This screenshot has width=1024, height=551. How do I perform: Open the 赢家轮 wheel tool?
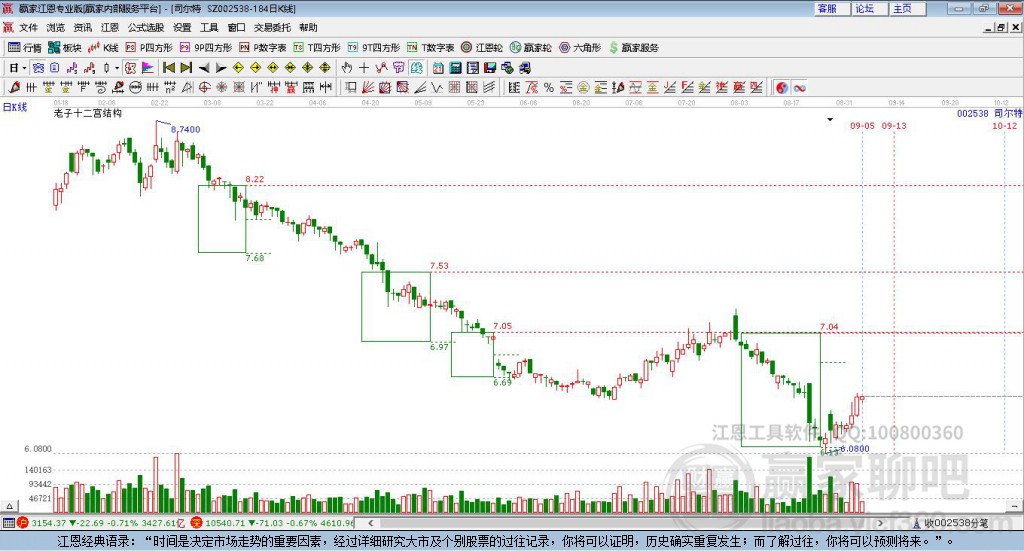click(x=530, y=48)
